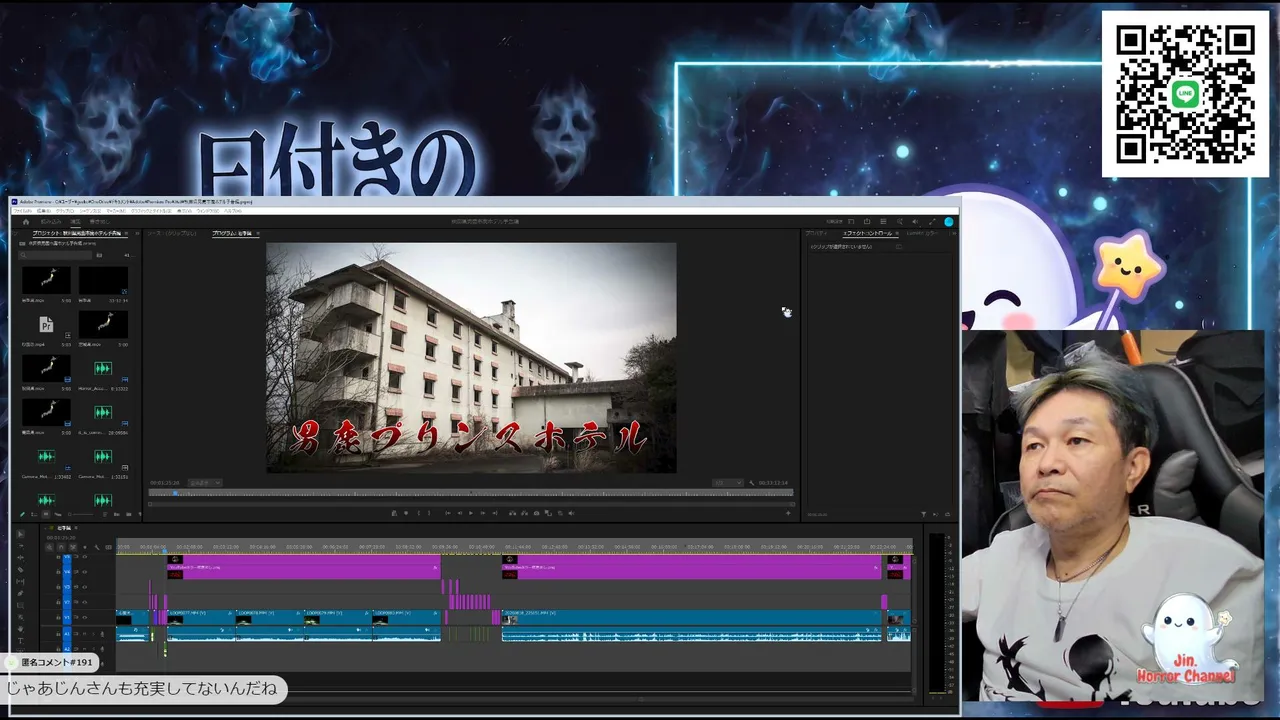Switch to the 読み込み (Import) workspace
The width and height of the screenshot is (1280, 720).
[x=51, y=221]
